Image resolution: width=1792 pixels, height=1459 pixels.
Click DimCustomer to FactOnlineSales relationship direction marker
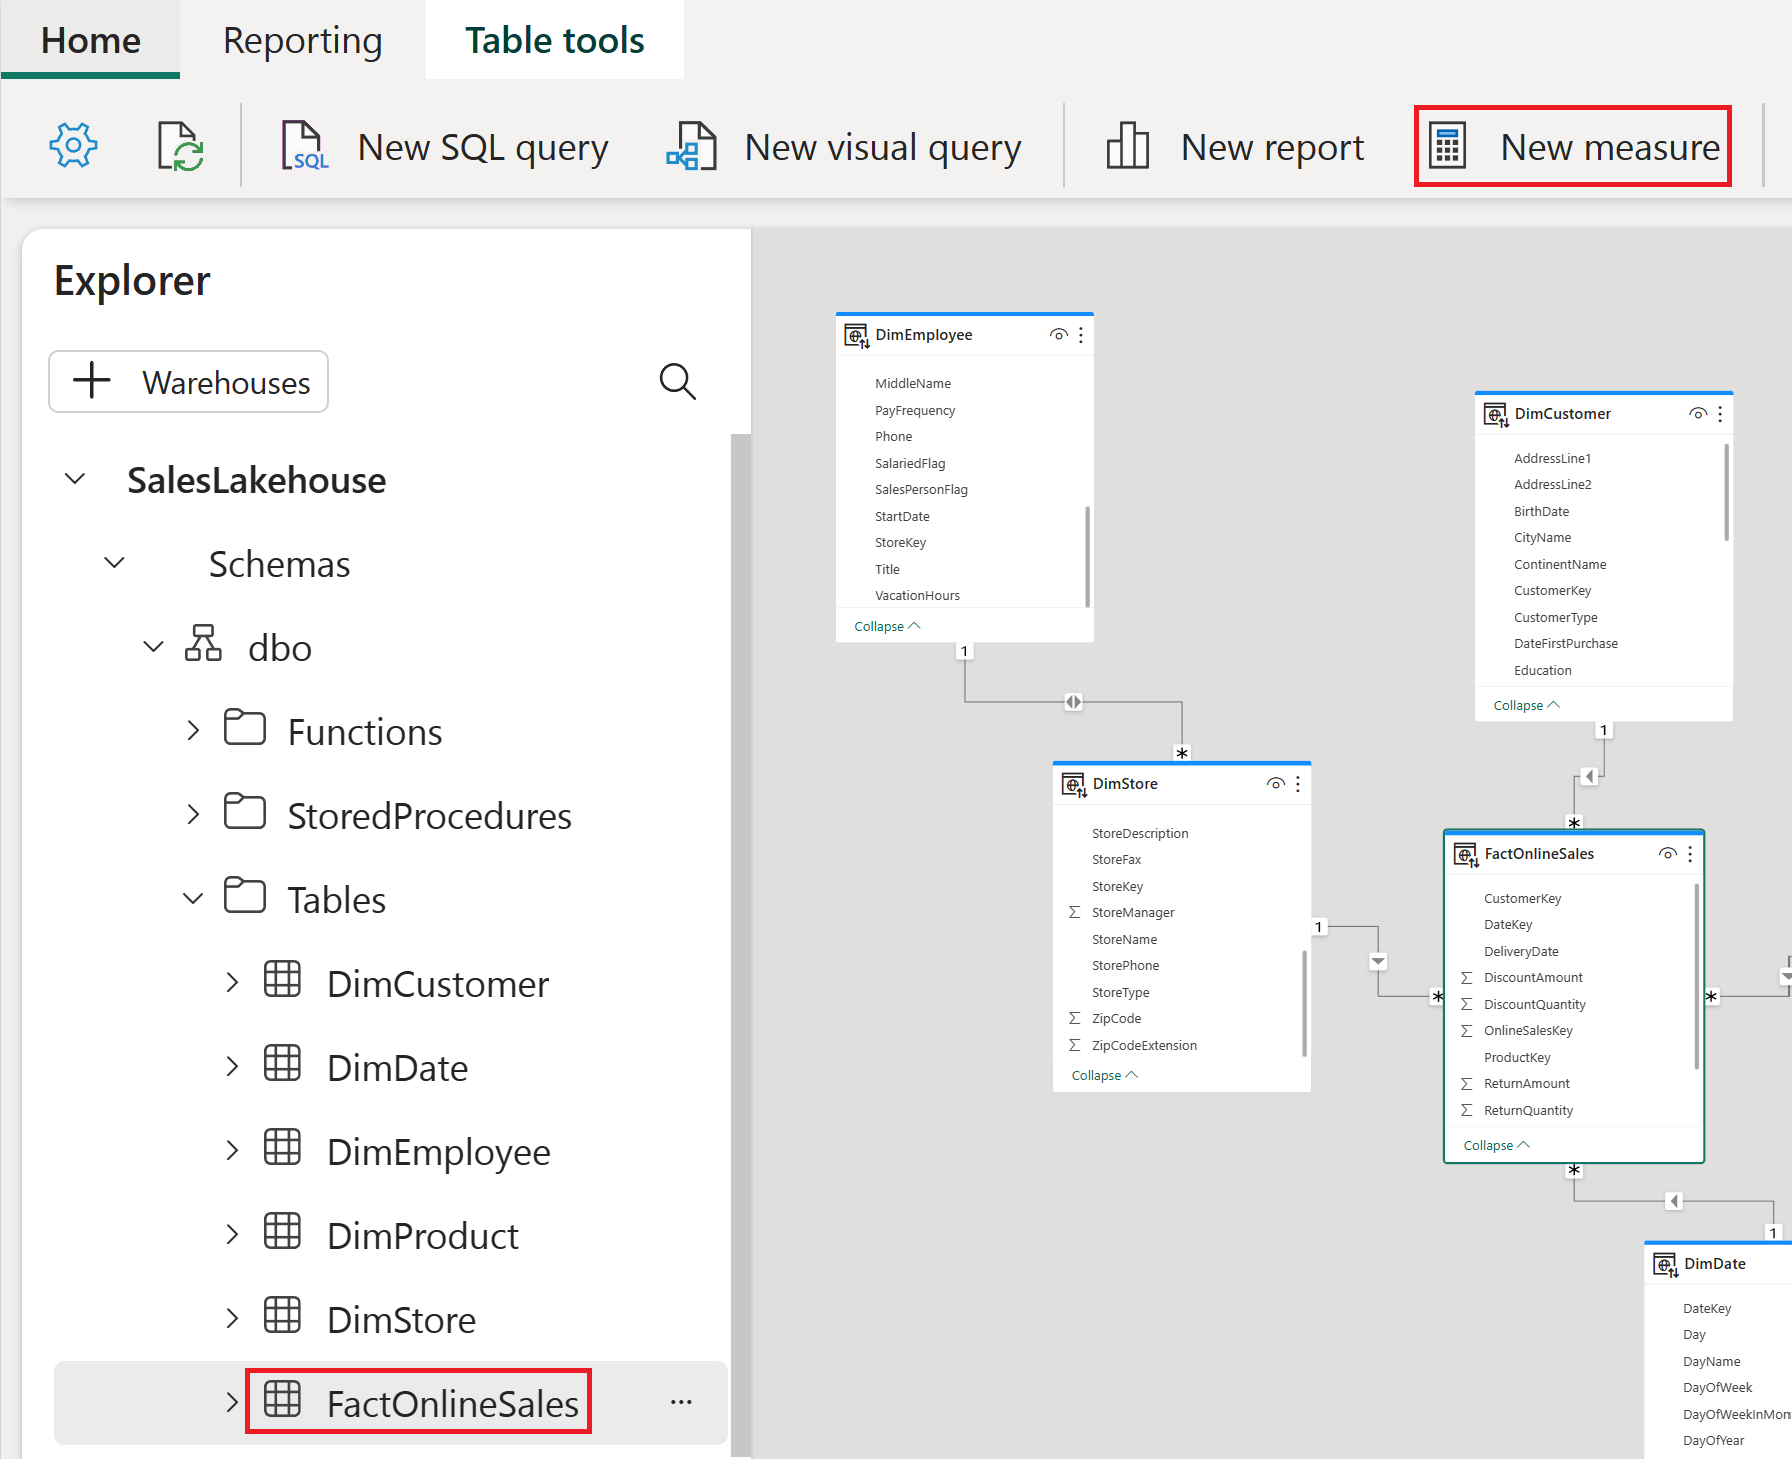click(1589, 776)
